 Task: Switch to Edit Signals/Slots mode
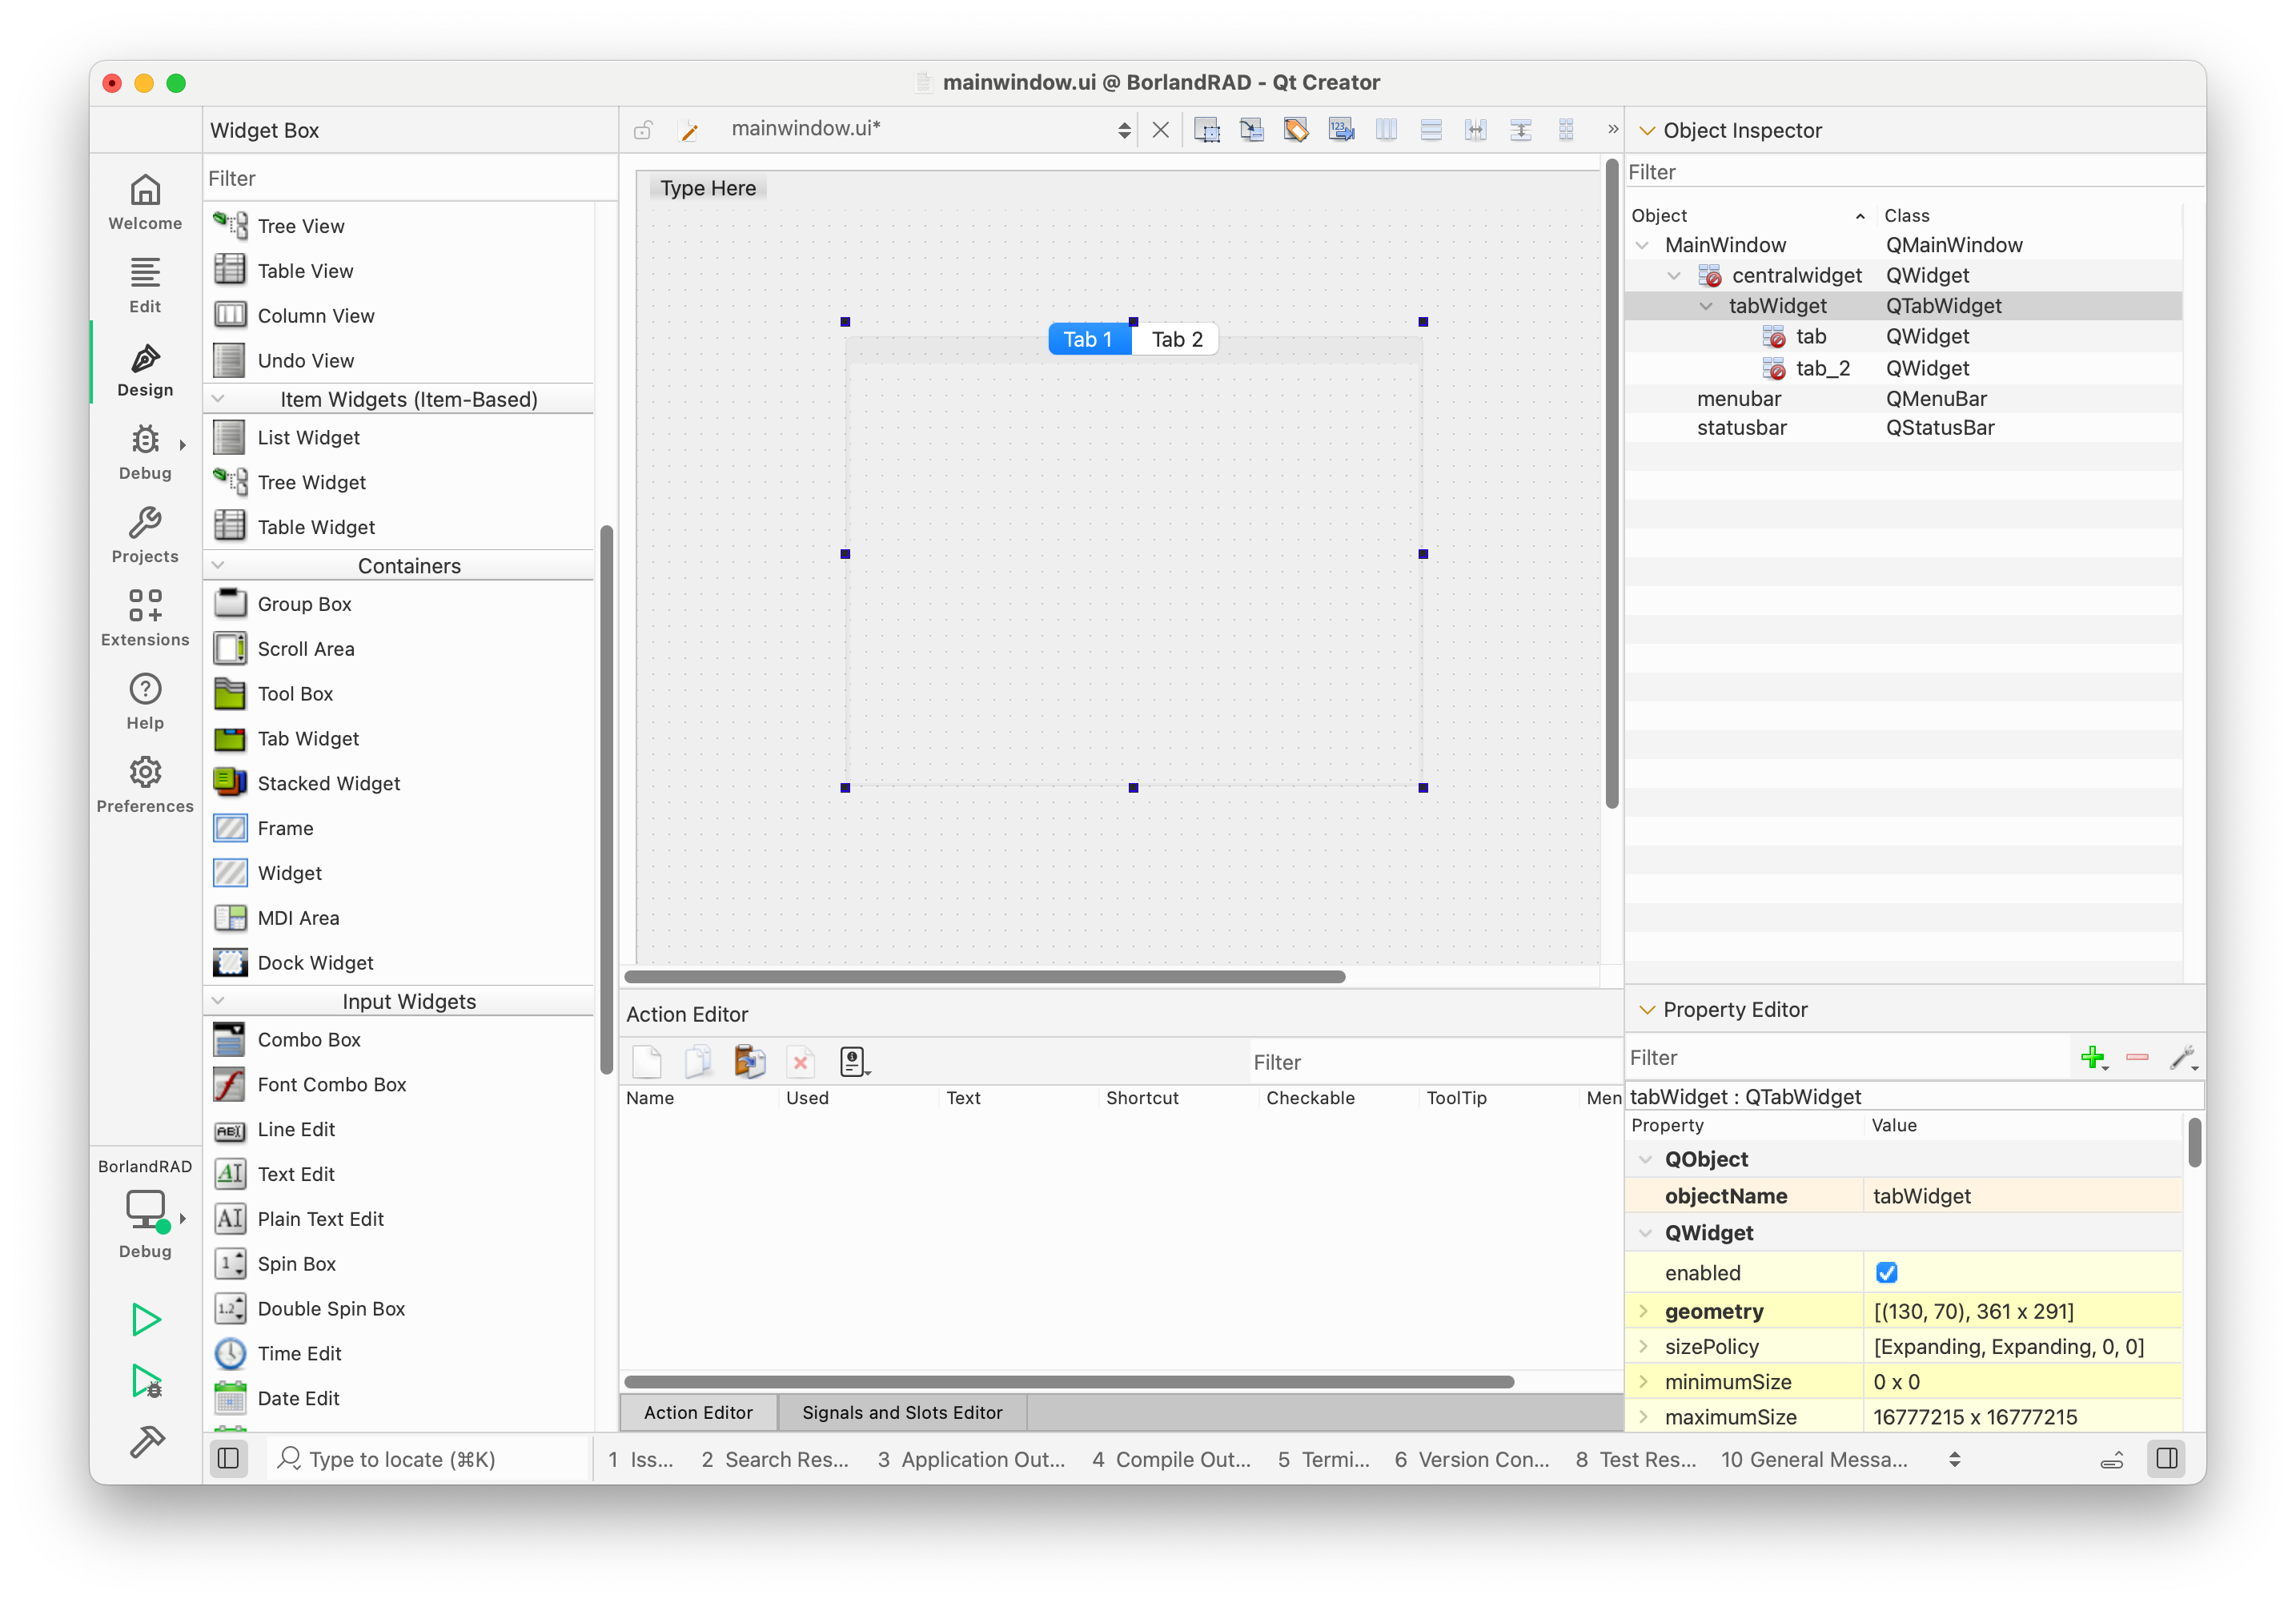point(1251,129)
